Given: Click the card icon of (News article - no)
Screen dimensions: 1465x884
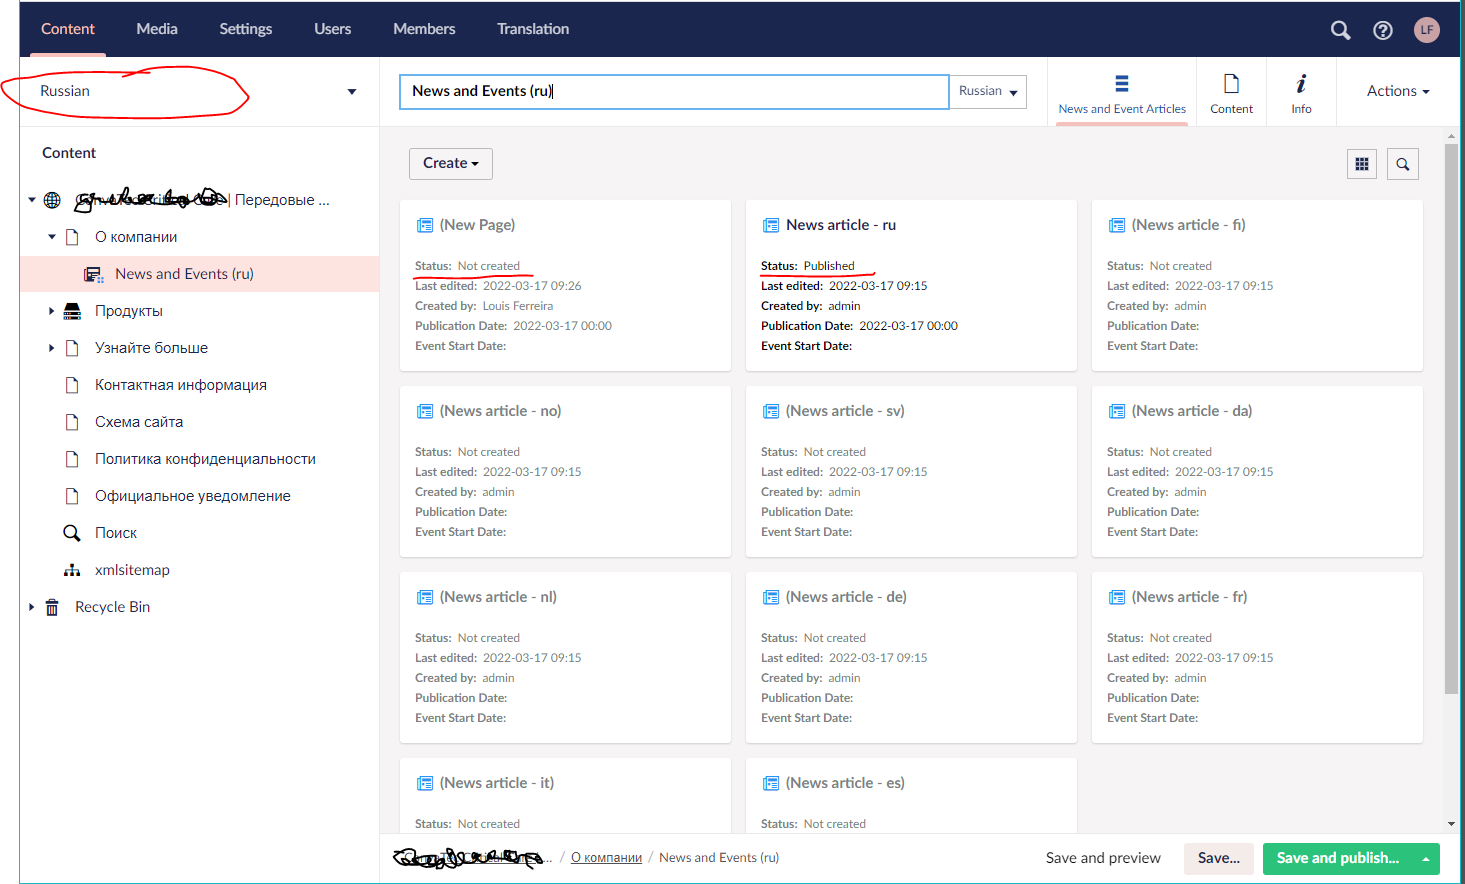Looking at the screenshot, I should pyautogui.click(x=425, y=411).
